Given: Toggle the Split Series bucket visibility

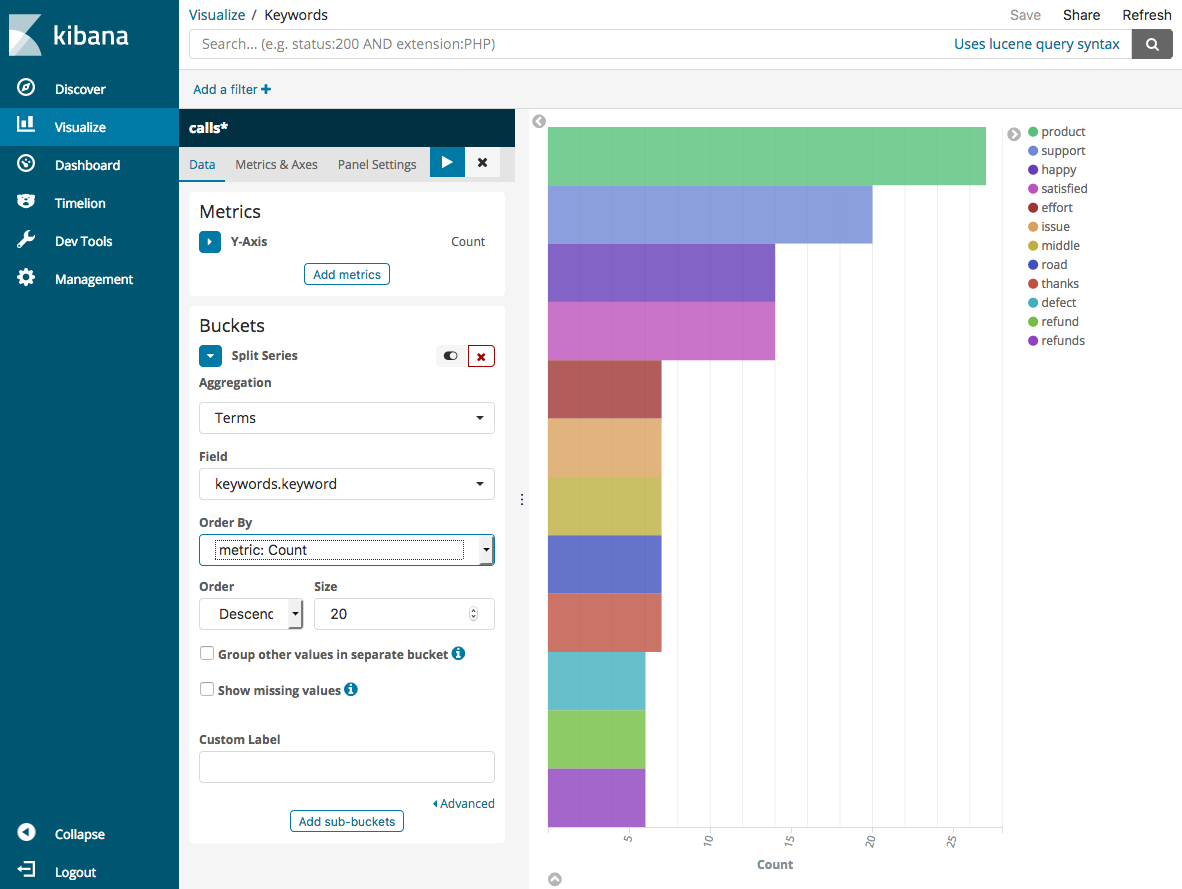Looking at the screenshot, I should 450,355.
